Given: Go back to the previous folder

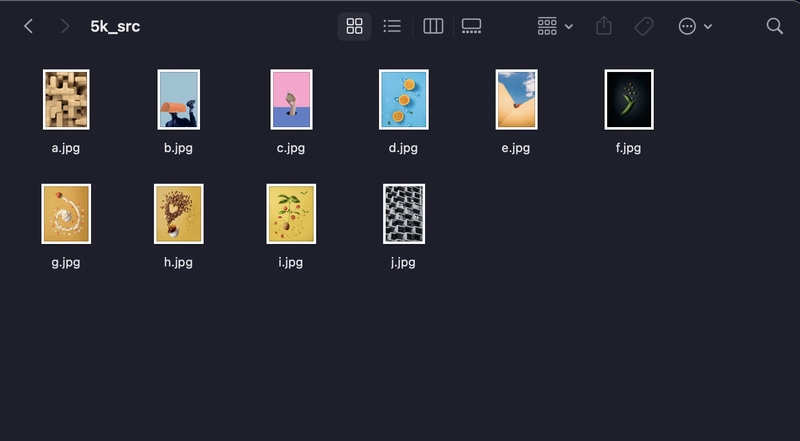Looking at the screenshot, I should [x=29, y=26].
